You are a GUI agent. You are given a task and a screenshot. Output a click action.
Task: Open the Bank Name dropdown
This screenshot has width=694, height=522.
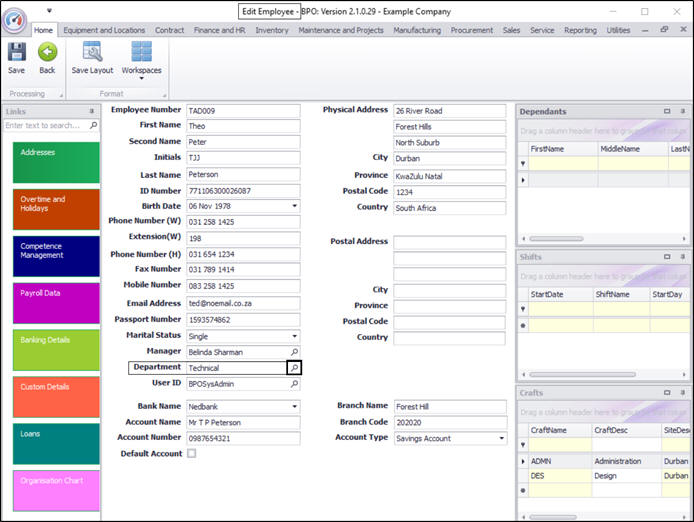pyautogui.click(x=294, y=406)
